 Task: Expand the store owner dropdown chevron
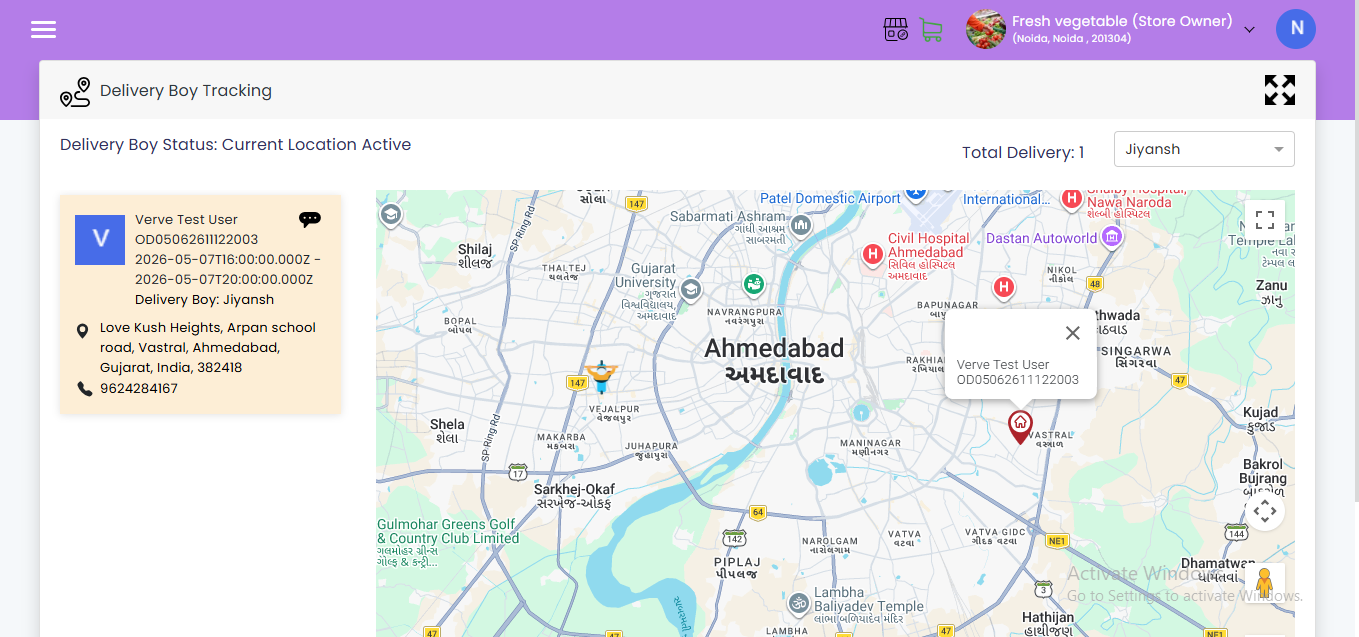1249,30
